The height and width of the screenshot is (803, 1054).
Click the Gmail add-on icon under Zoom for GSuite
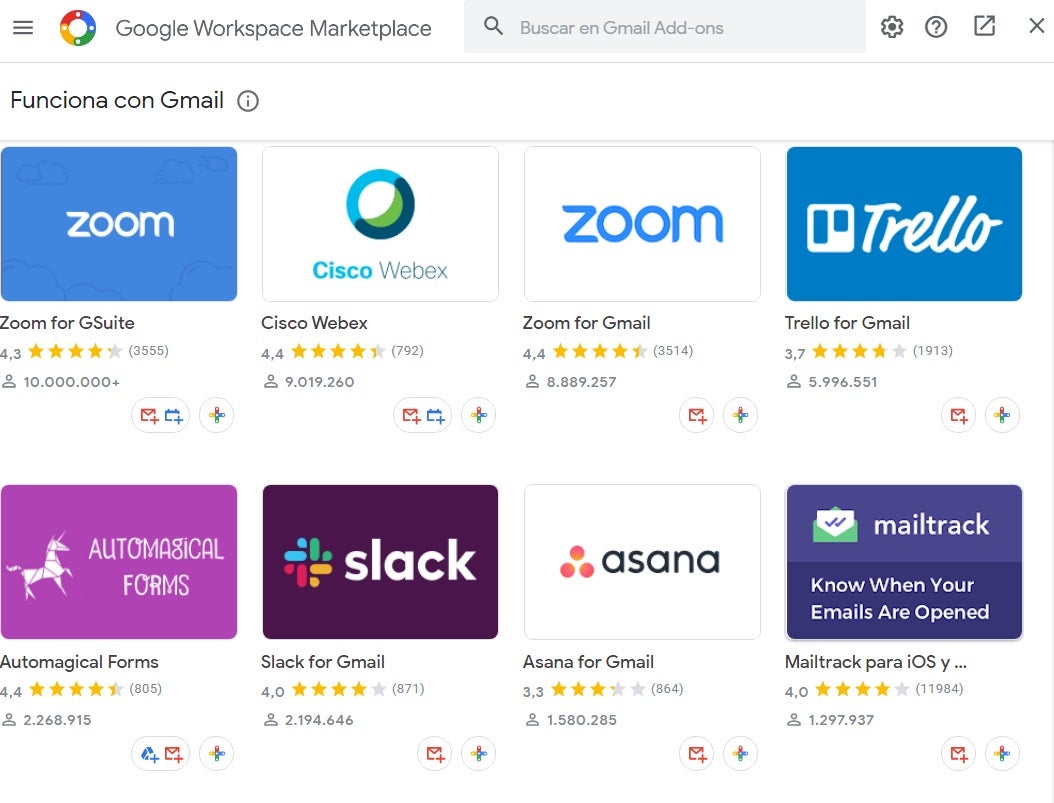click(x=148, y=415)
